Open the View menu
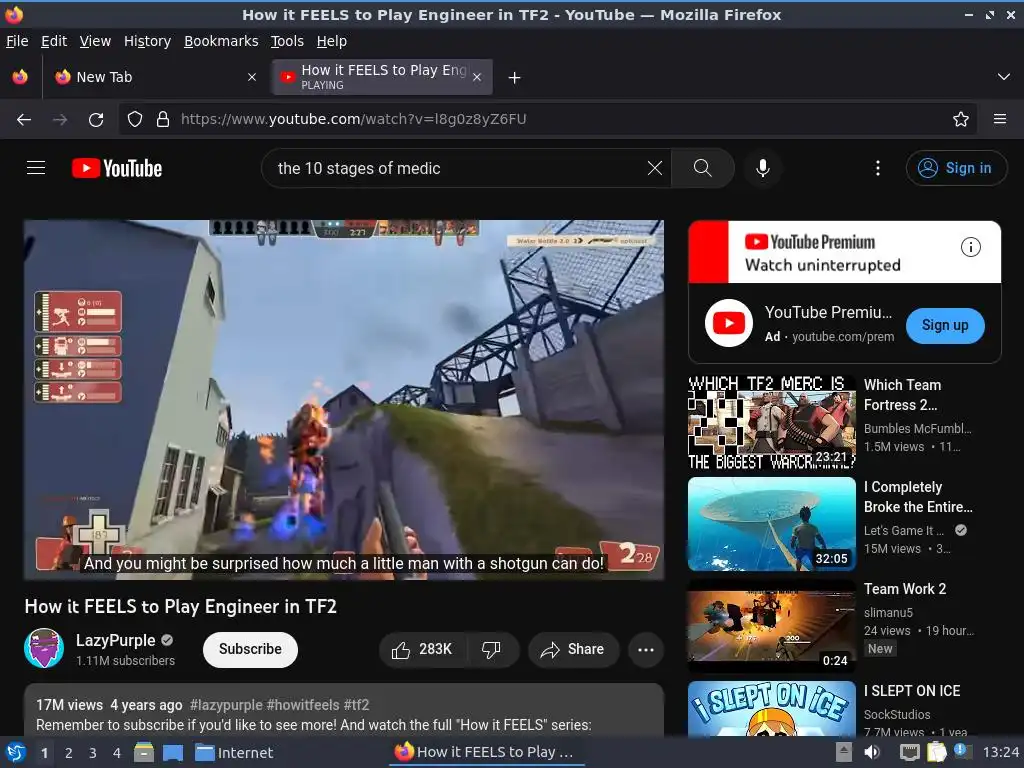 tap(95, 41)
